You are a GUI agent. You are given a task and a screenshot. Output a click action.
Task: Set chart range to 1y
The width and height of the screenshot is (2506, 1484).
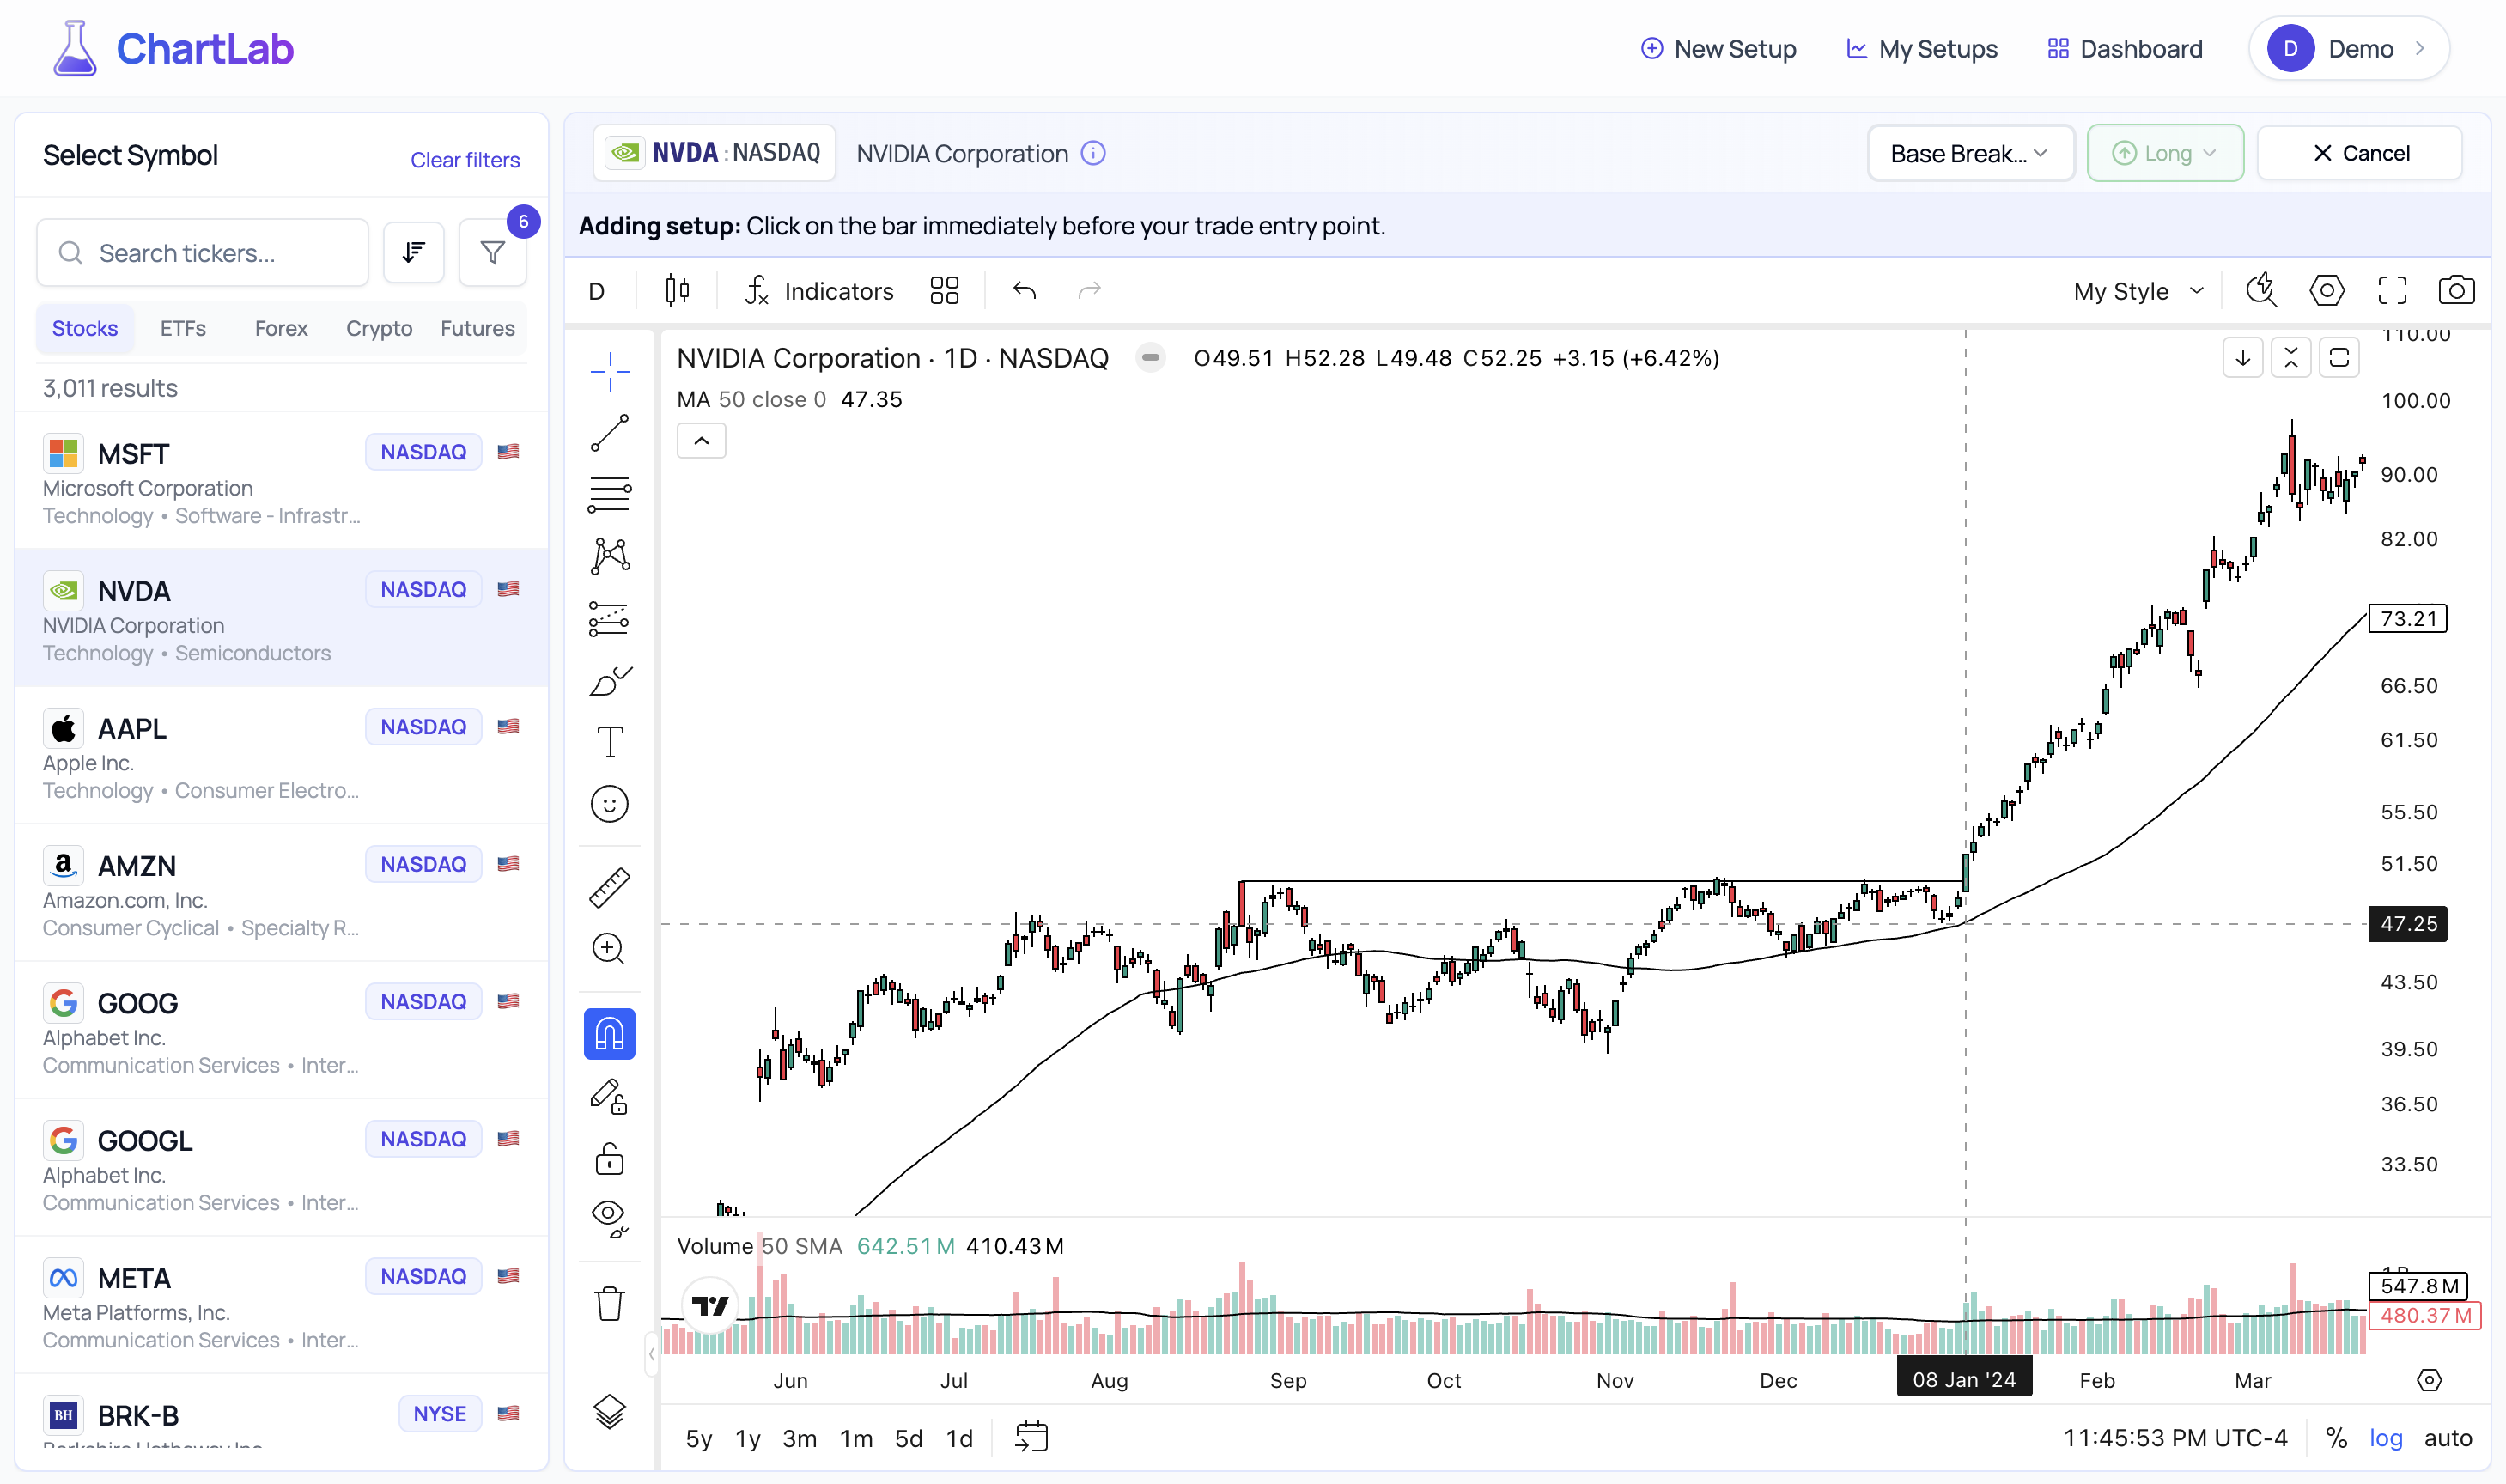click(x=748, y=1438)
